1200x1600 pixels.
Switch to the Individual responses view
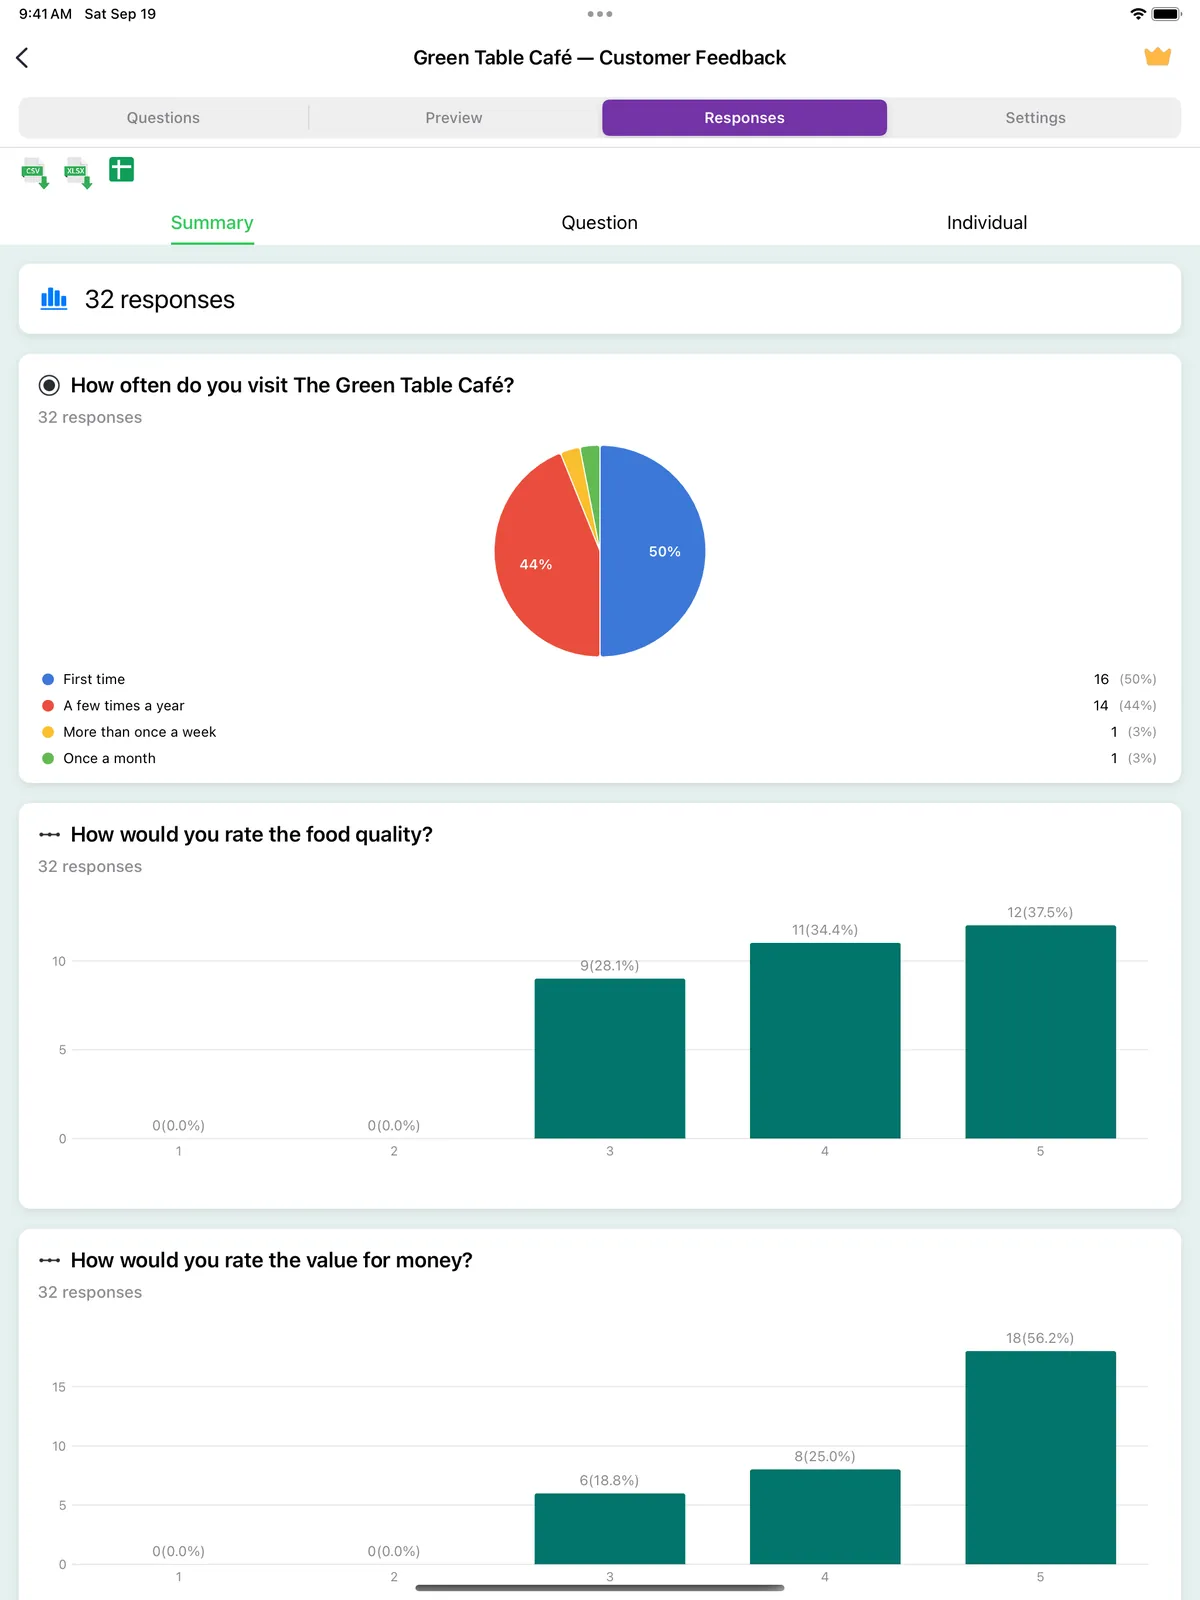coord(987,223)
